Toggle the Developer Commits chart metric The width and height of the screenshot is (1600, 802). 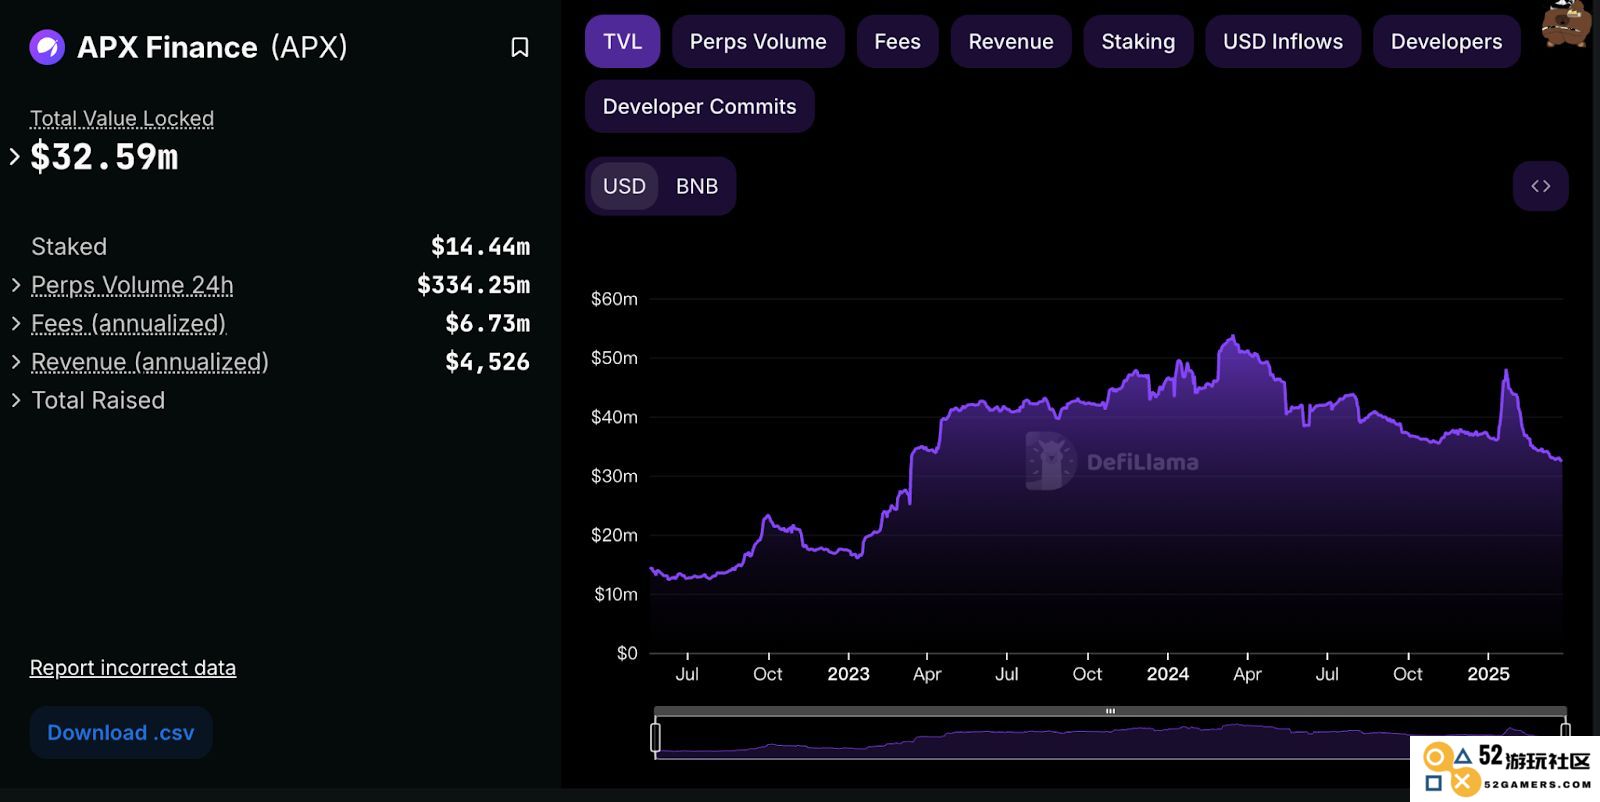click(699, 107)
